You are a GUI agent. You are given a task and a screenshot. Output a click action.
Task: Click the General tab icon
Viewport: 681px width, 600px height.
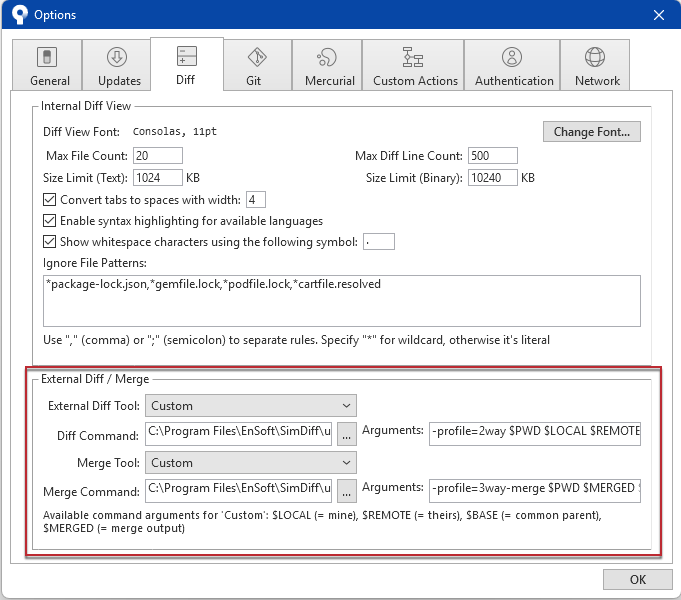47,57
